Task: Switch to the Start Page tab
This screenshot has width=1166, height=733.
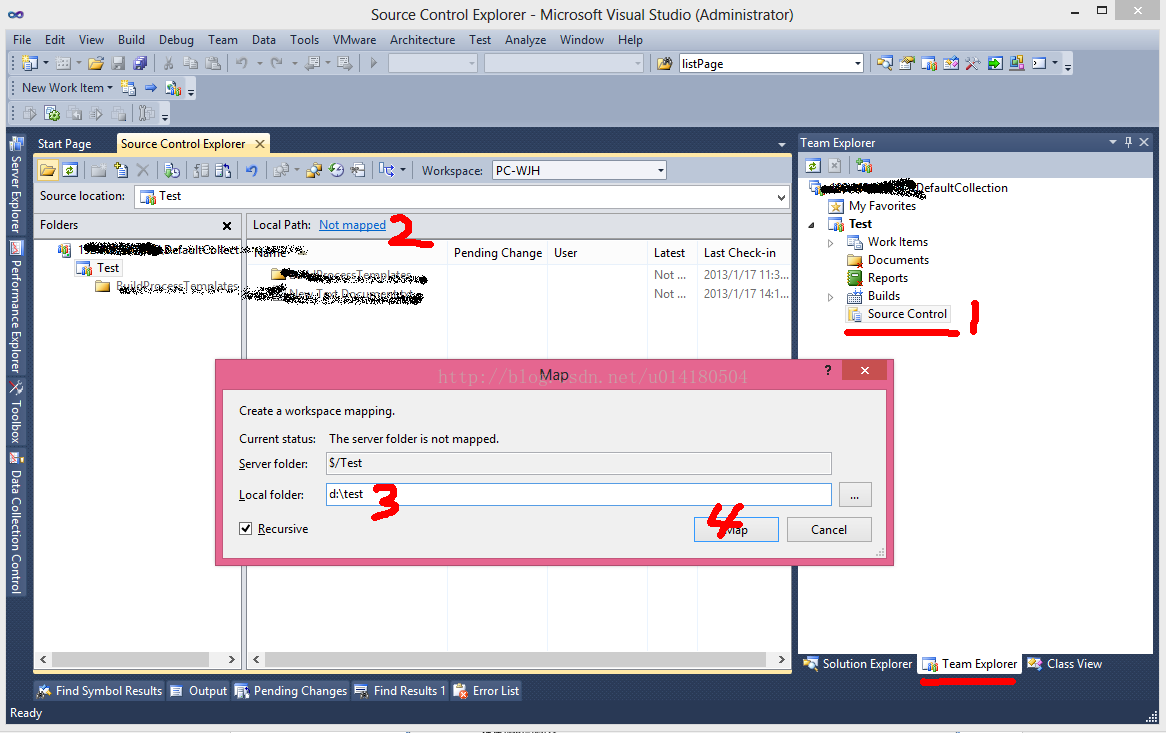Action: 65,143
